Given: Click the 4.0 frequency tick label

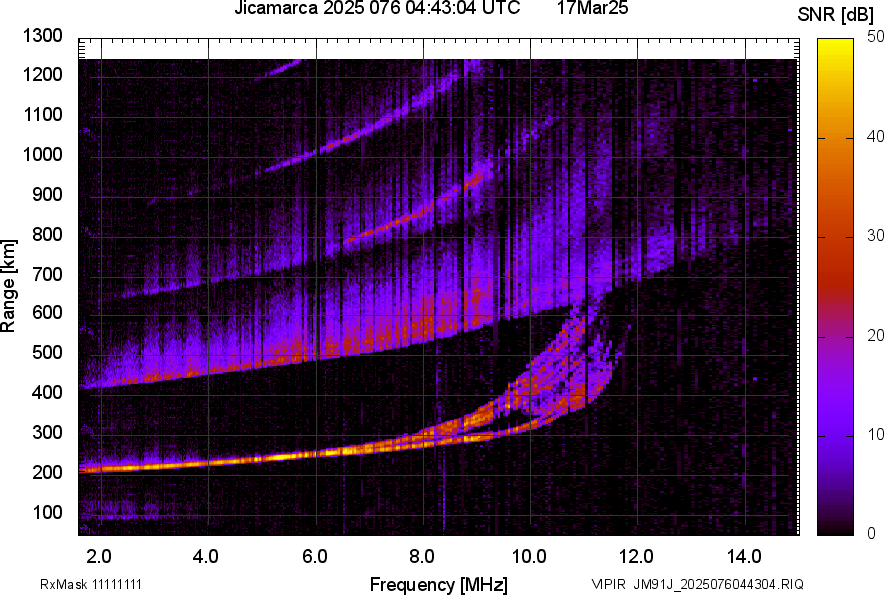Looking at the screenshot, I should (x=205, y=557).
